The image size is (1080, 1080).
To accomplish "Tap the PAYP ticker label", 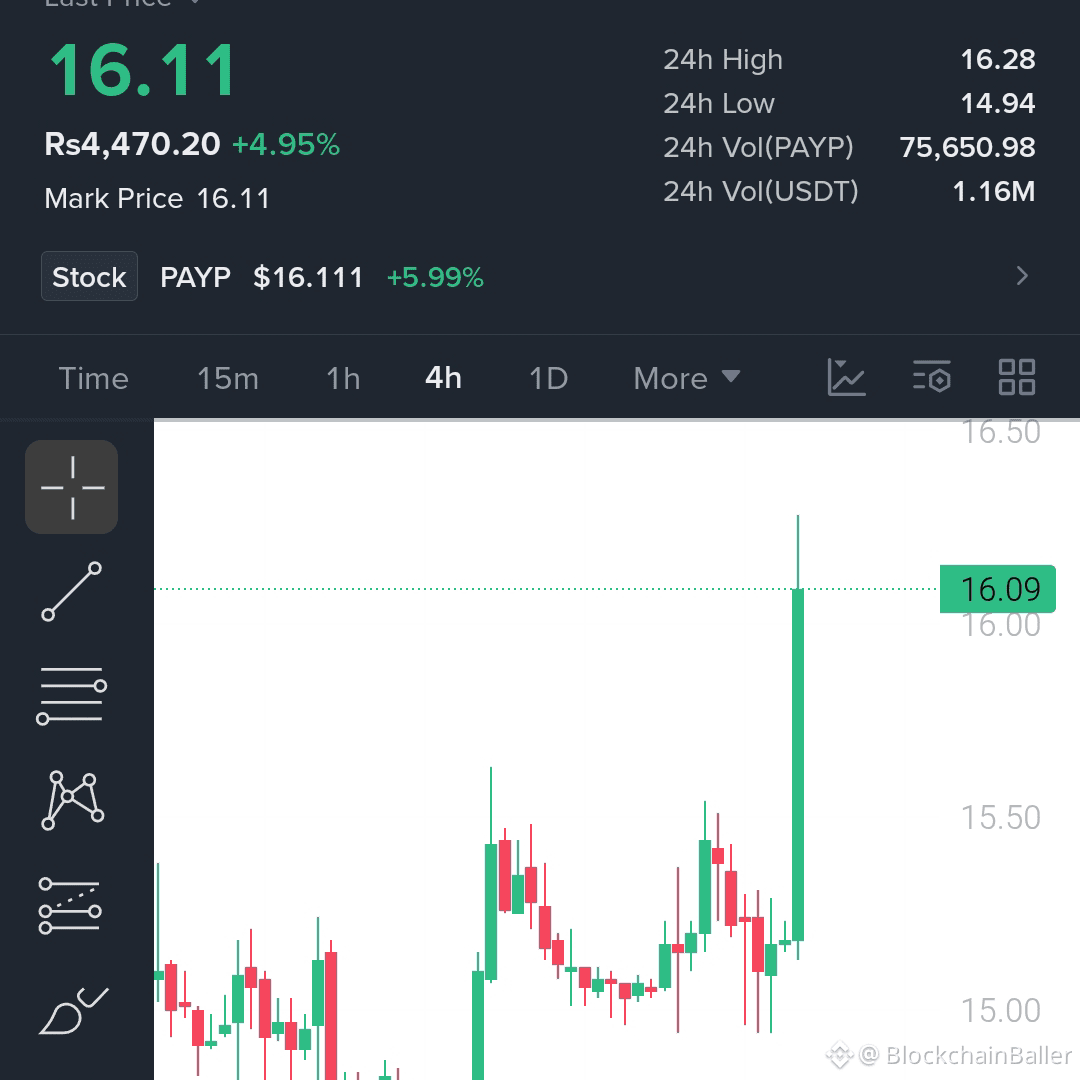I will point(196,277).
